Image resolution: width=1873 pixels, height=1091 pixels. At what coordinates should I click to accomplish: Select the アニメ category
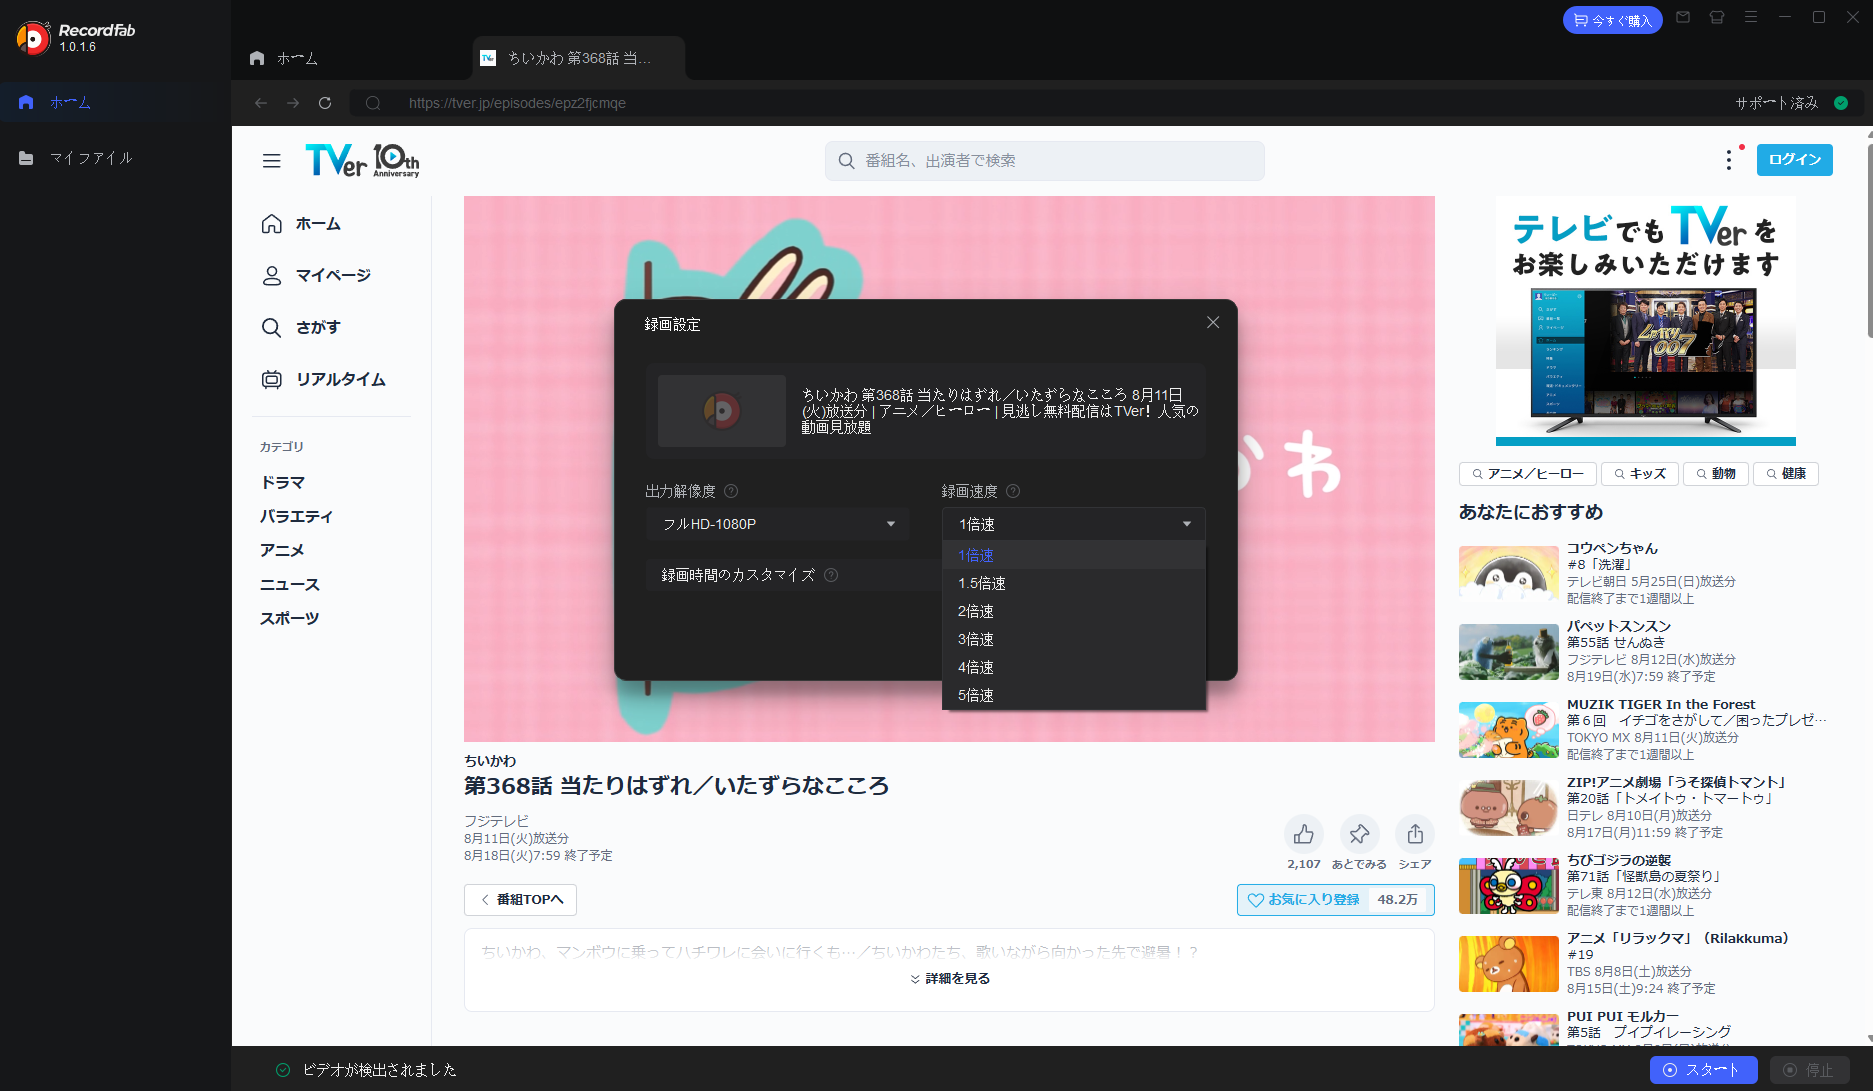283,551
